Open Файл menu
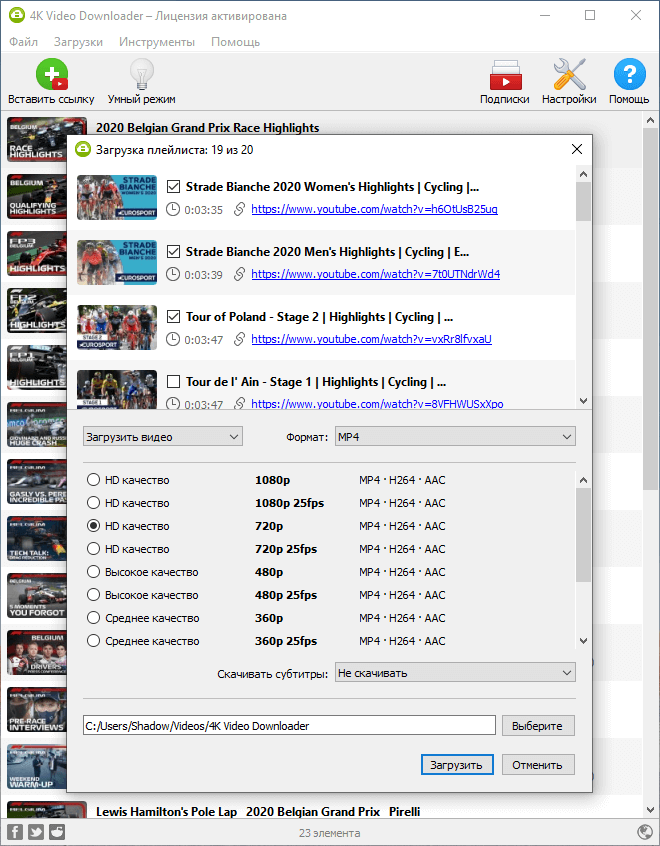 [x=23, y=42]
